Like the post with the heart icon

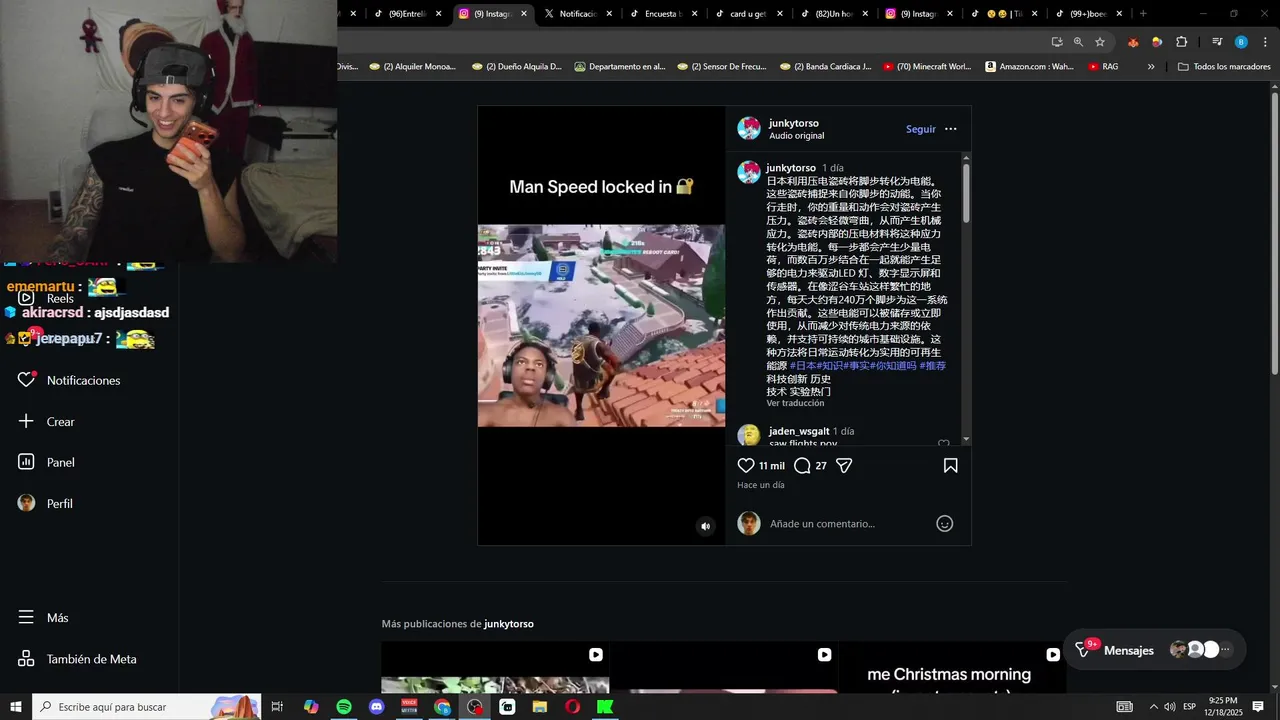pos(746,466)
